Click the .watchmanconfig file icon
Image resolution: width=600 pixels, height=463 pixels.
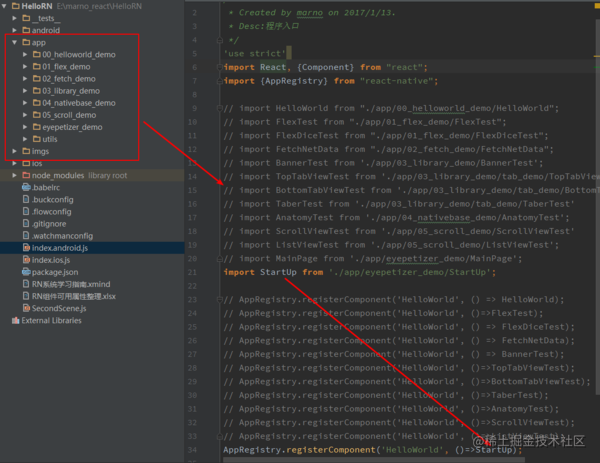pyautogui.click(x=26, y=236)
